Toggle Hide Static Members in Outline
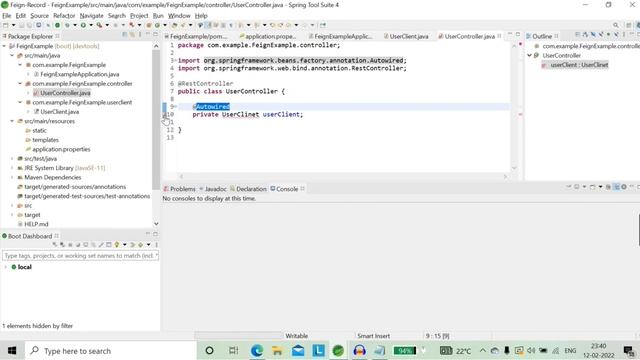640x360 pixels. click(601, 35)
